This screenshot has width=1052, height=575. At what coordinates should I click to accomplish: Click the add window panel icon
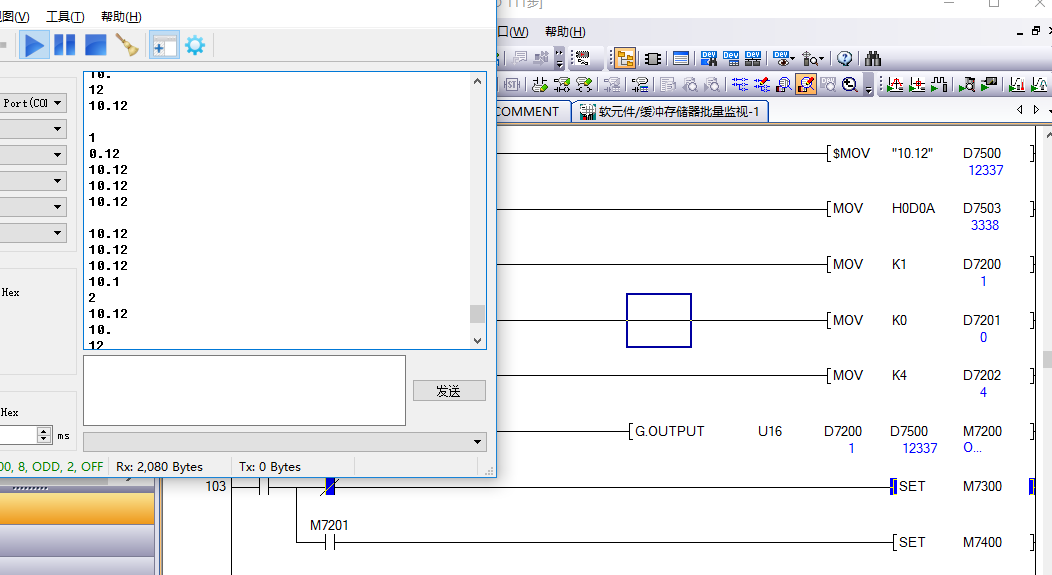coord(164,45)
